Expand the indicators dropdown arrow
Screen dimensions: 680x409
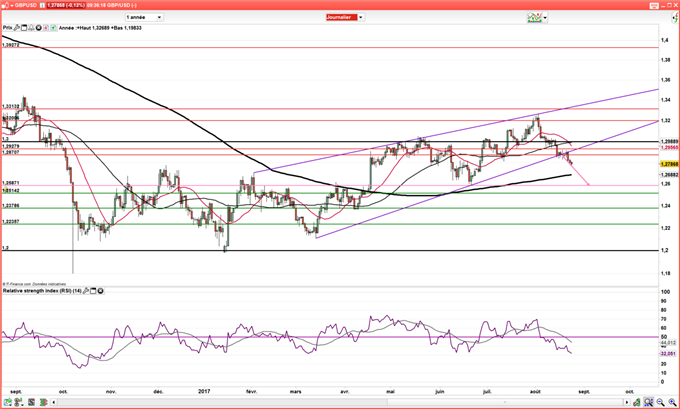click(545, 18)
